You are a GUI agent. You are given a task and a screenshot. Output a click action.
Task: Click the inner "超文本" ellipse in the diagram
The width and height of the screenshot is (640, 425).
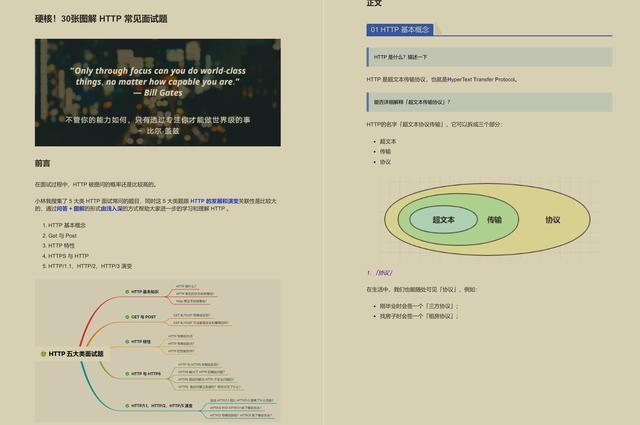[x=443, y=220]
